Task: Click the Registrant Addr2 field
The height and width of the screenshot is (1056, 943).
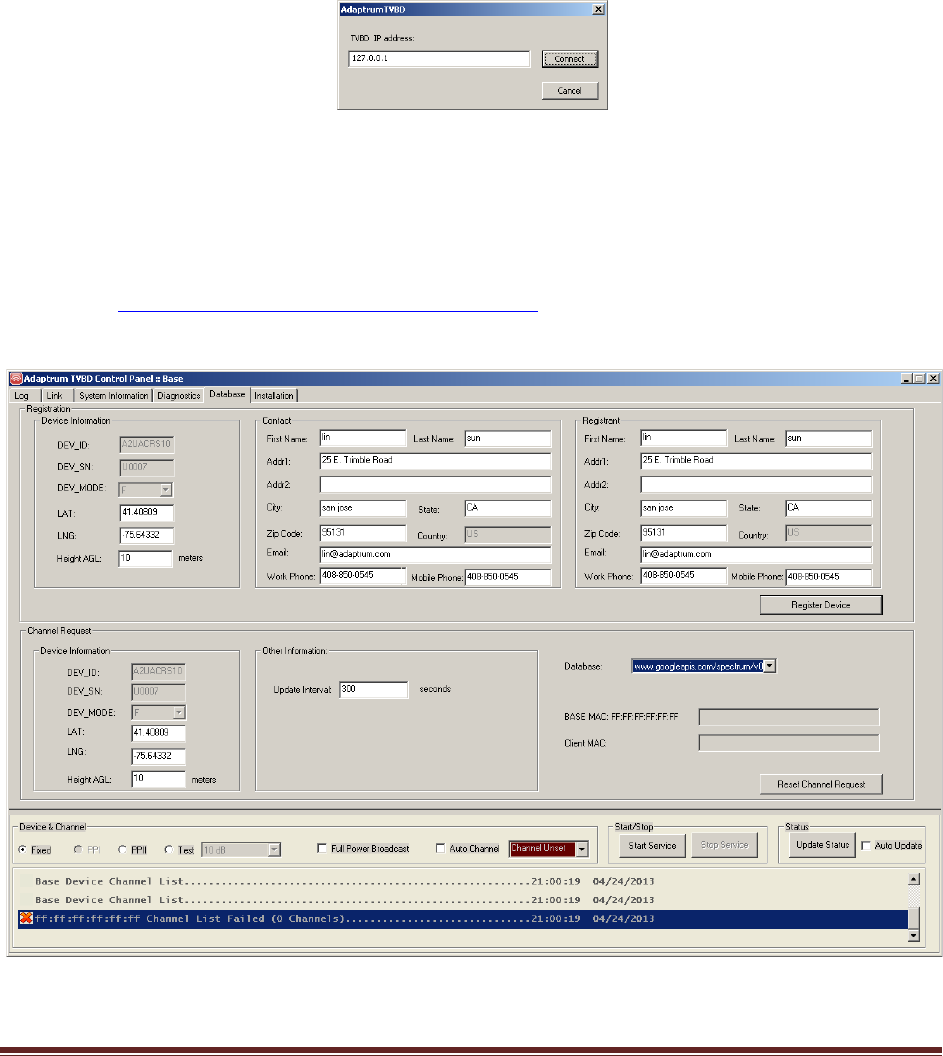Action: click(756, 485)
